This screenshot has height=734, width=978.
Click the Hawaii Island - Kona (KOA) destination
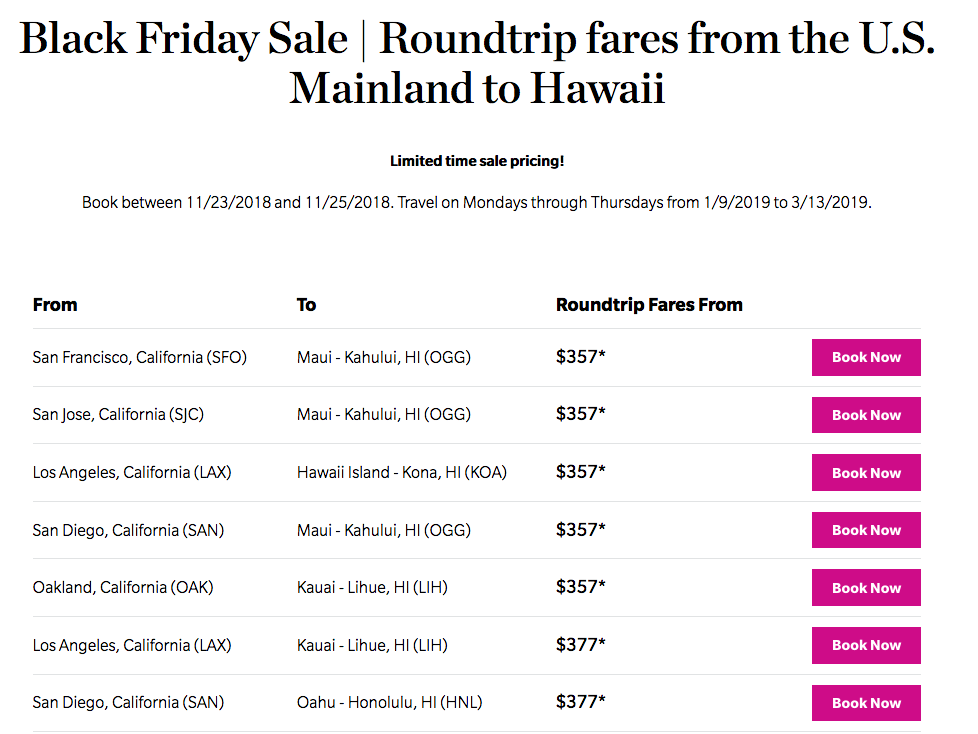401,472
